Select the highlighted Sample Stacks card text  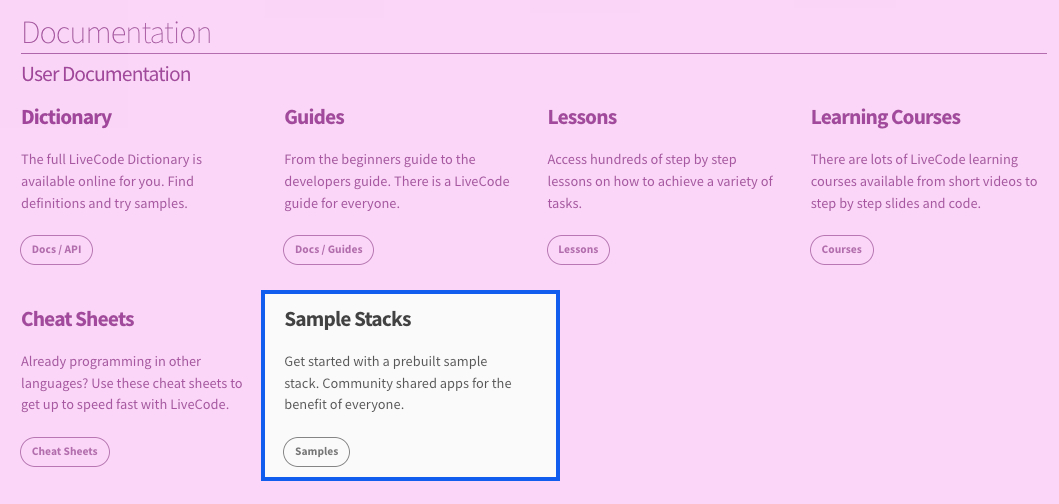pyautogui.click(x=398, y=383)
